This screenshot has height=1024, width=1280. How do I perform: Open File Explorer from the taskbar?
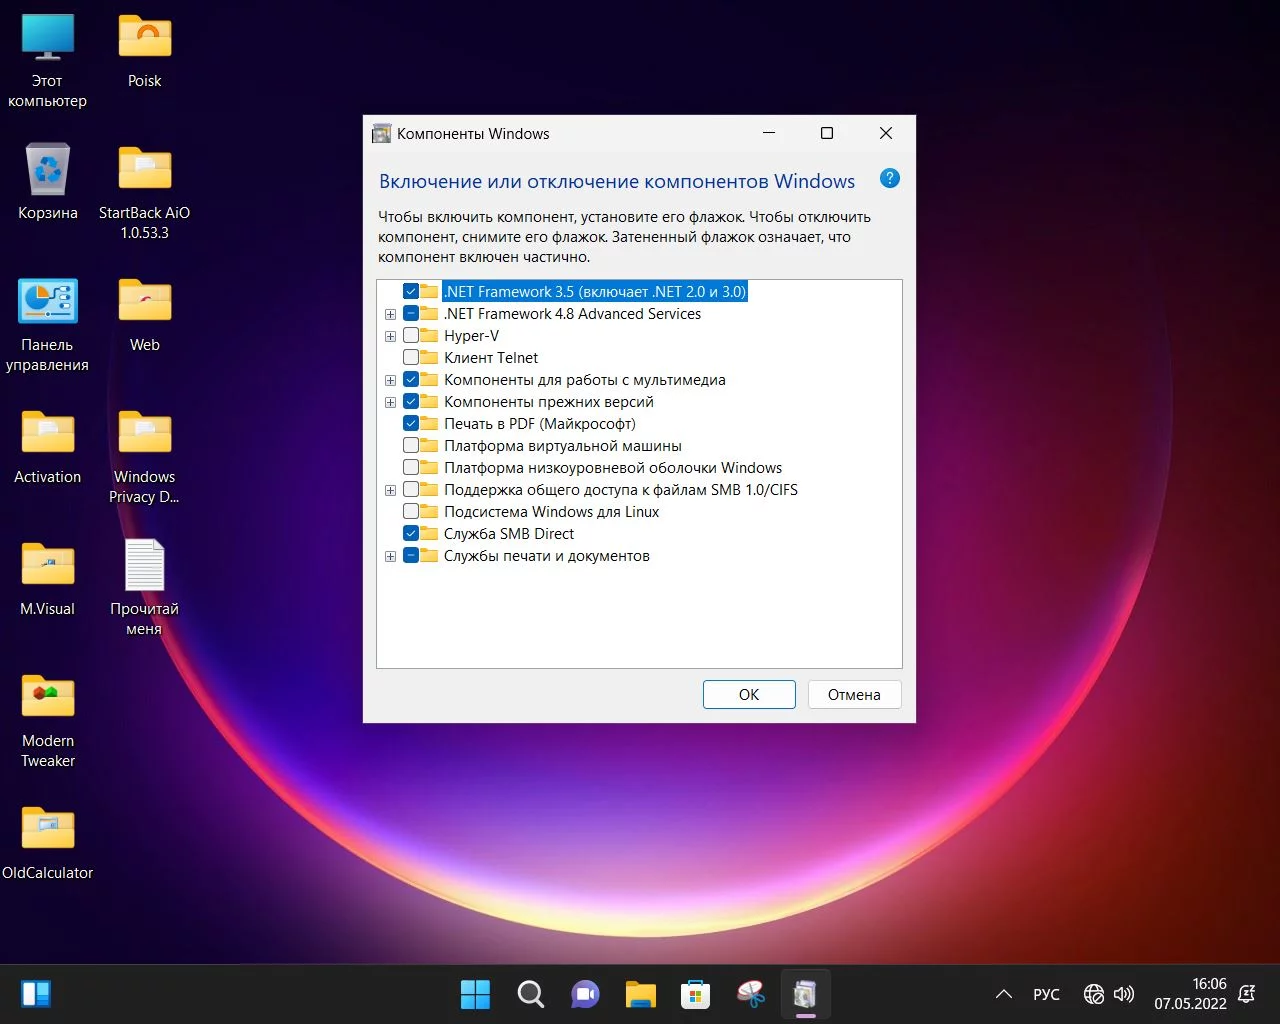[x=640, y=994]
